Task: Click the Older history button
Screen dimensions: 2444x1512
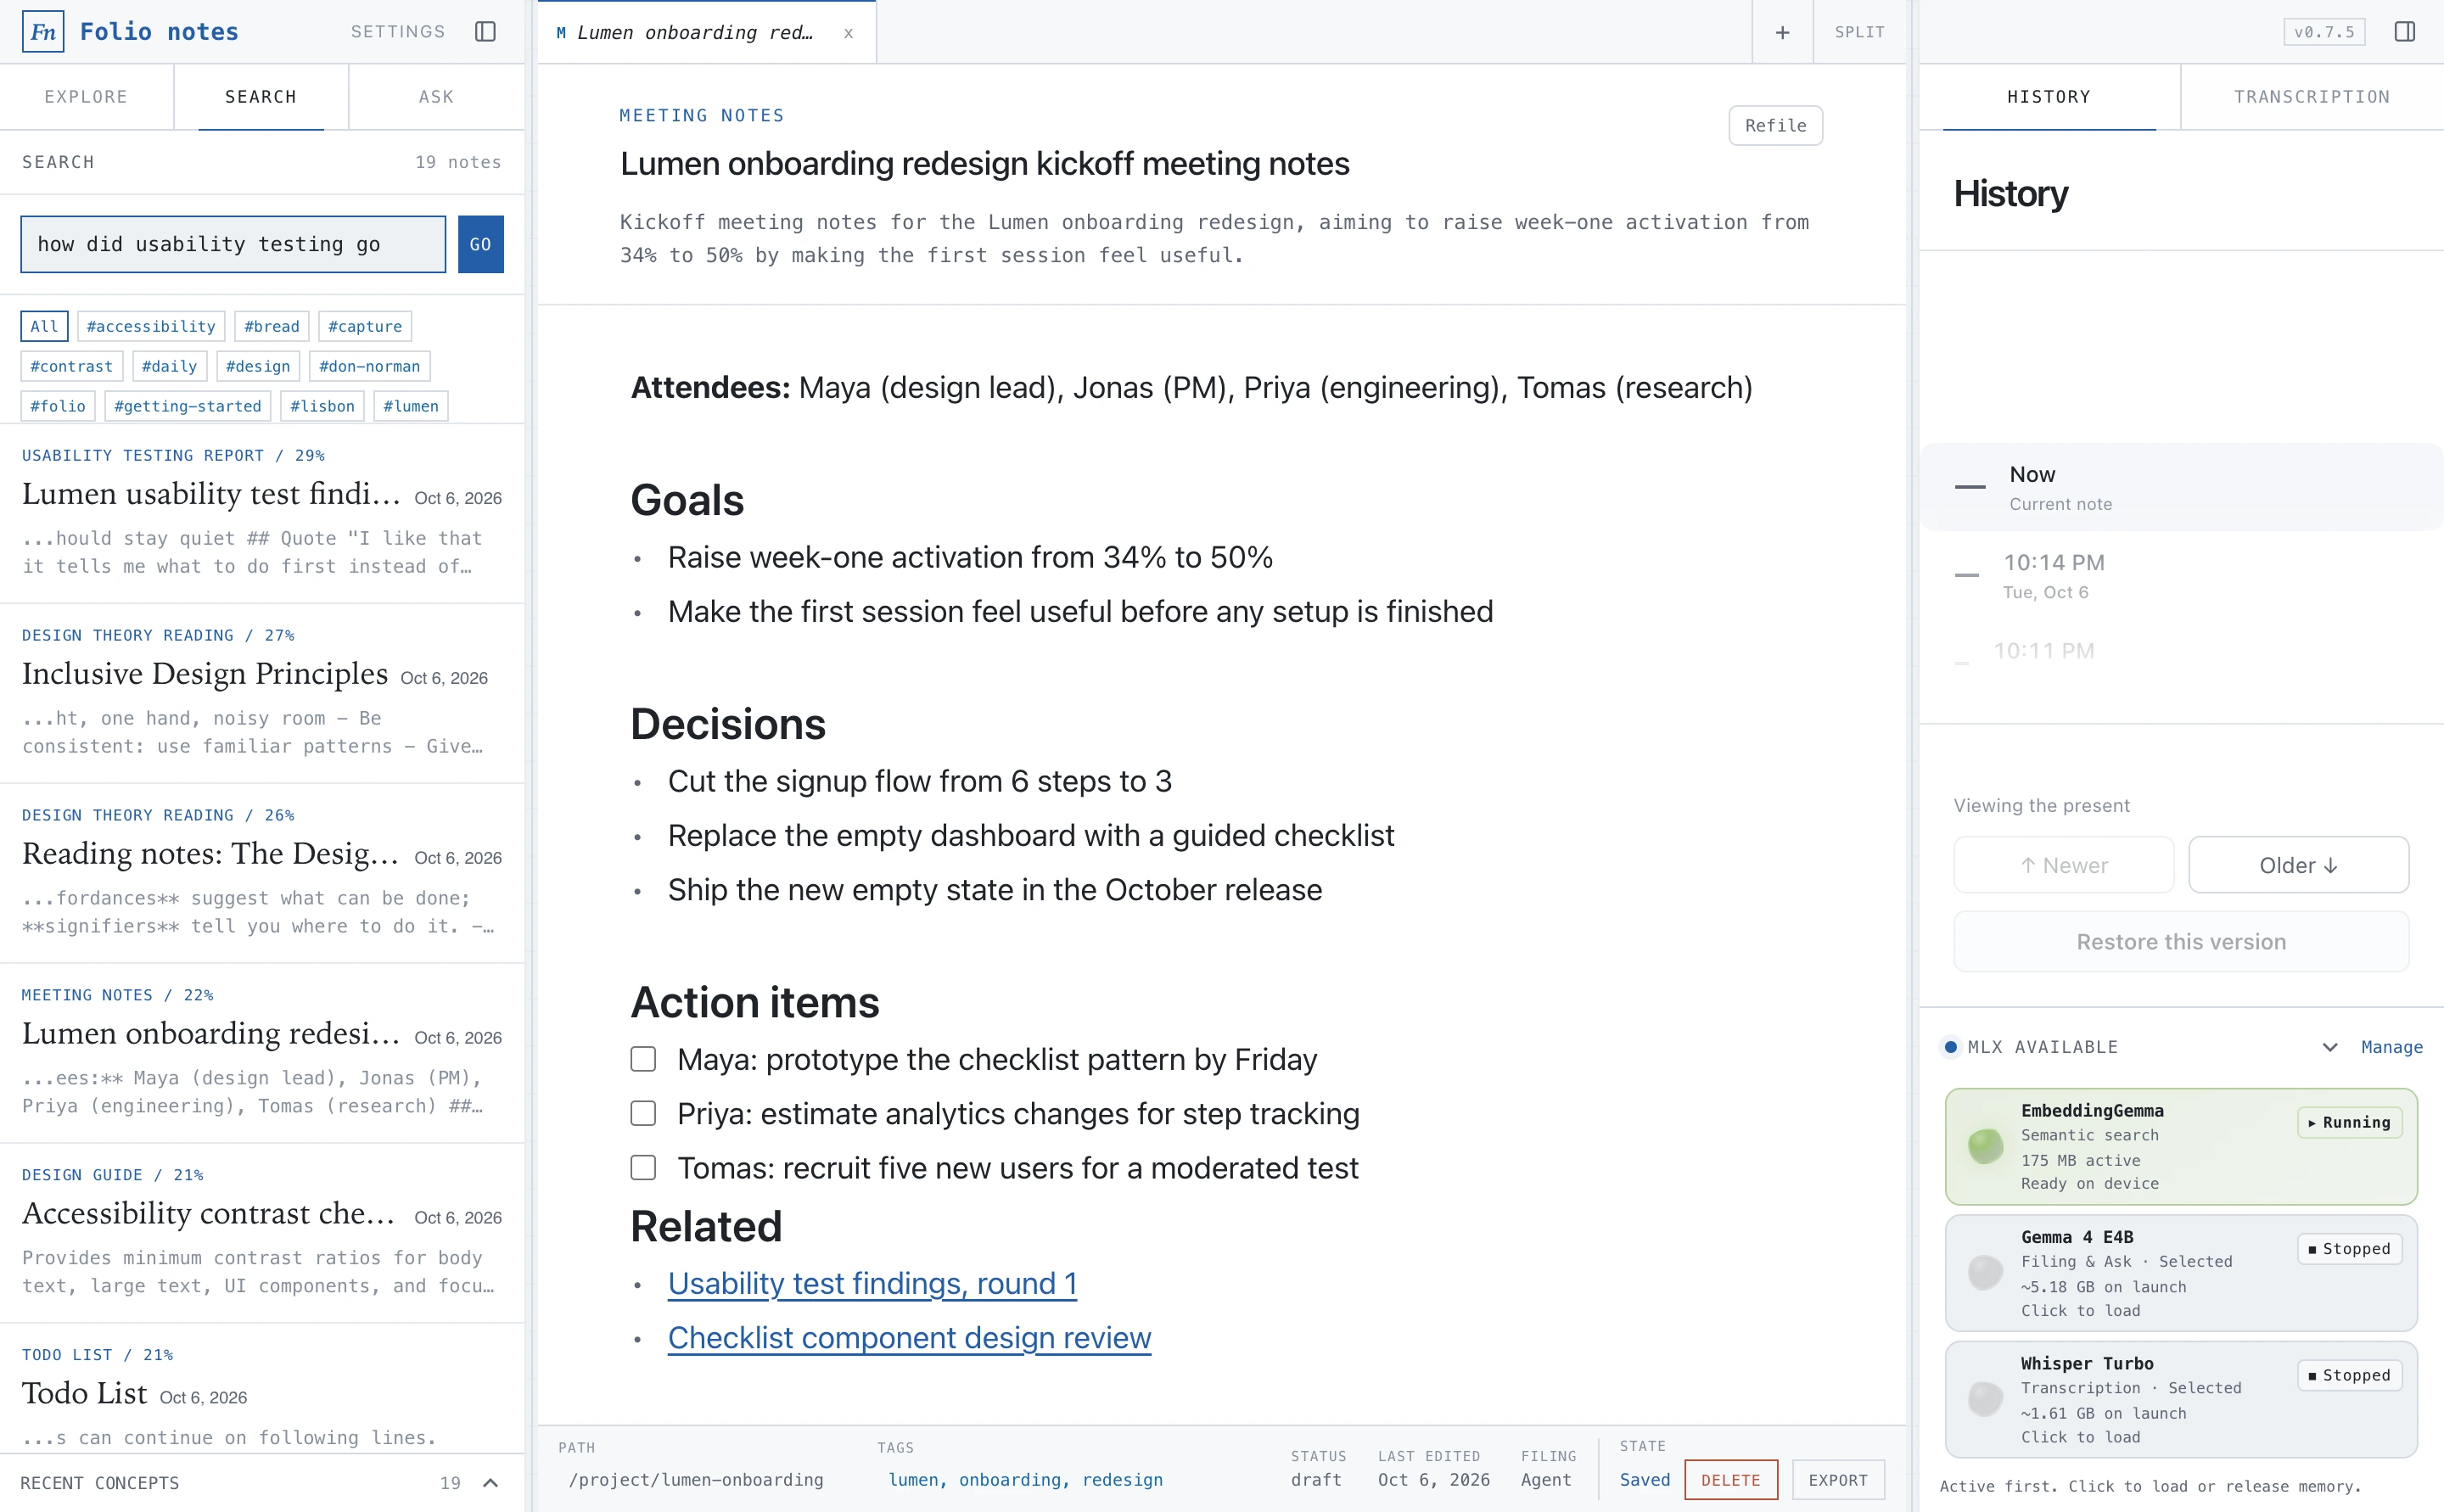Action: (2298, 865)
